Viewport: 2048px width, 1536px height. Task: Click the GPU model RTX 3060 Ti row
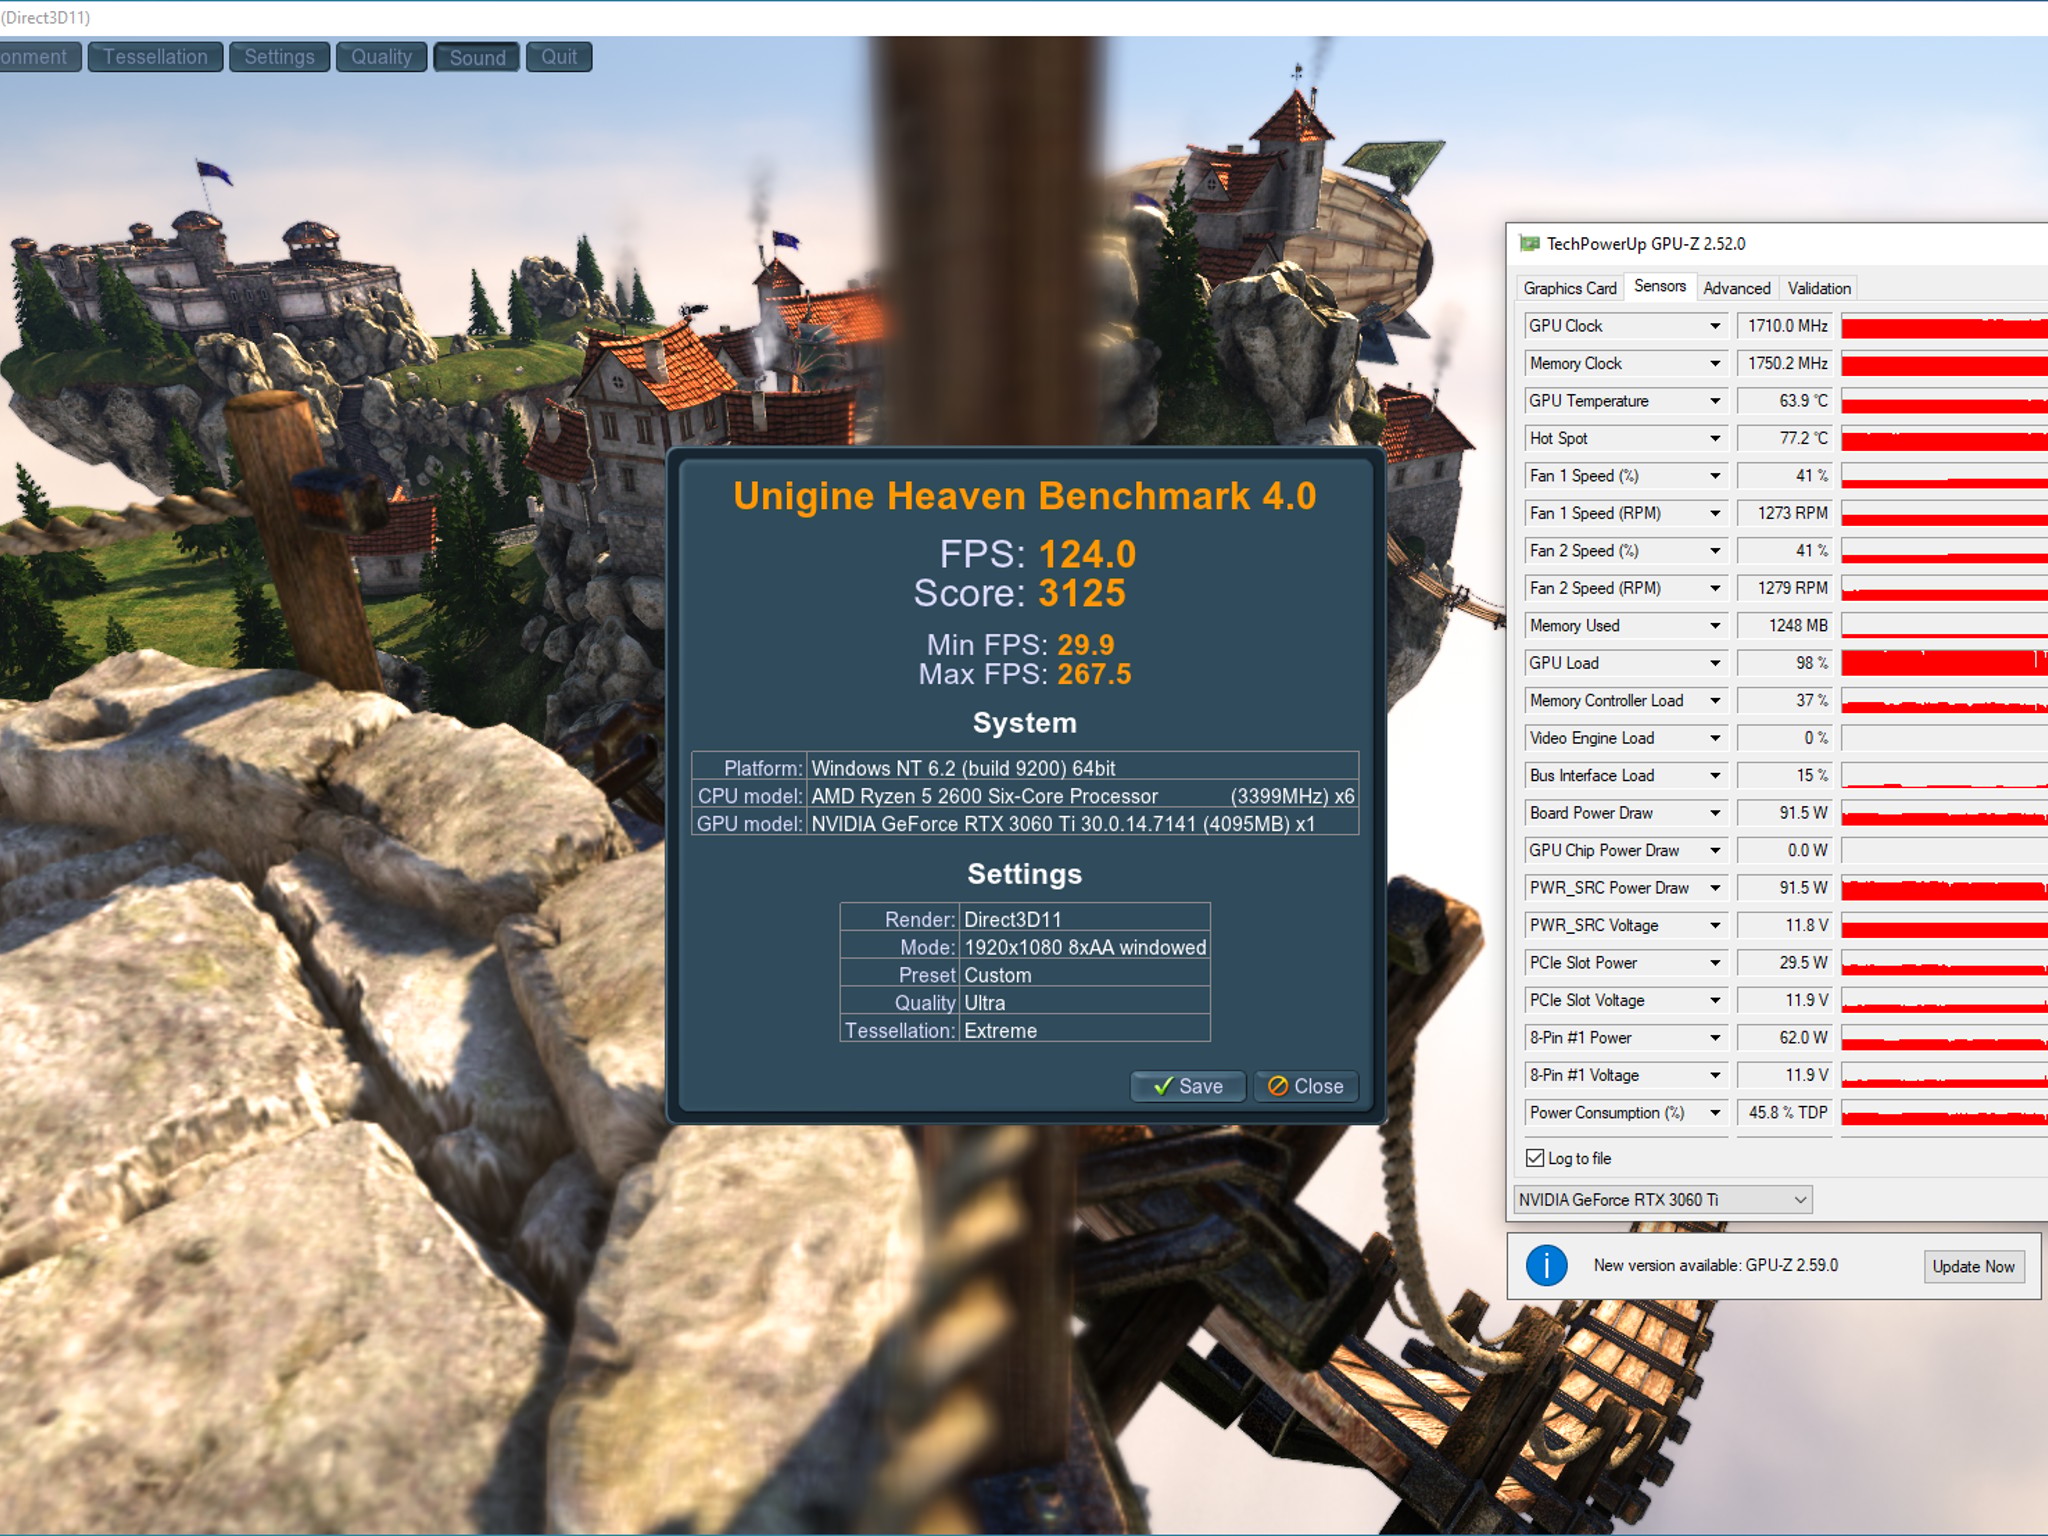(1025, 824)
